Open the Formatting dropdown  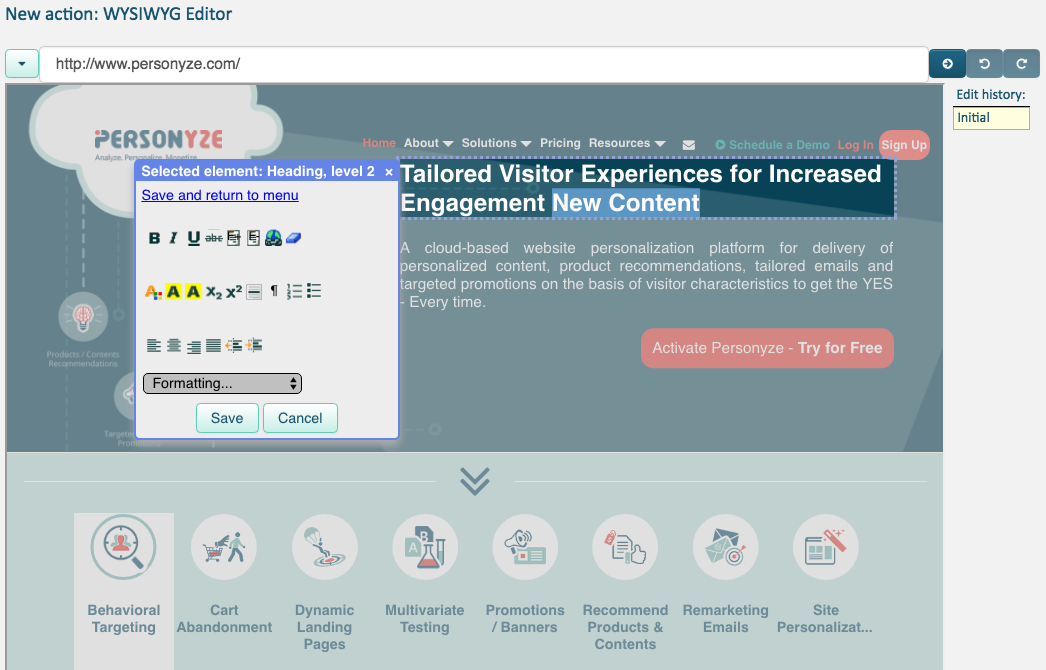222,383
